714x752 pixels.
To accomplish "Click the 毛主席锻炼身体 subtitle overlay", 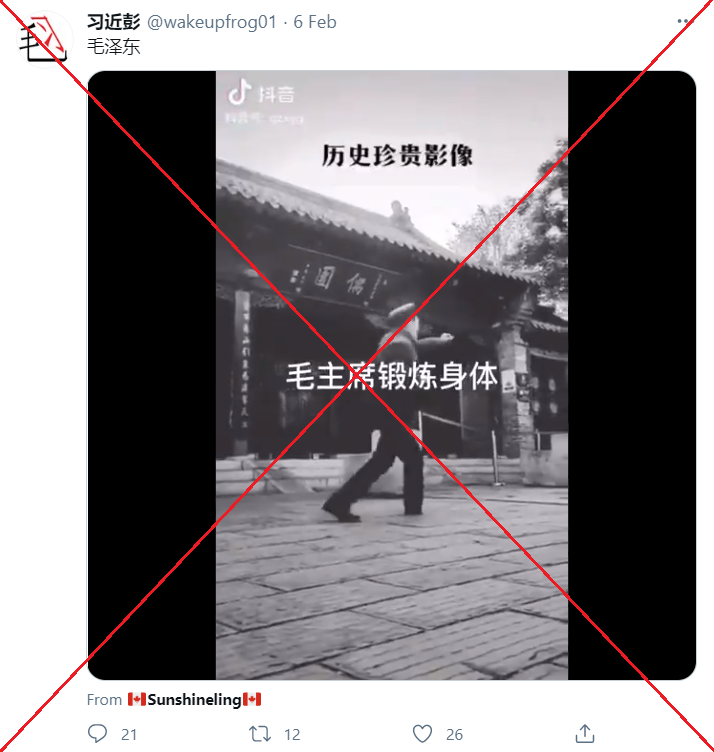I will (x=392, y=376).
